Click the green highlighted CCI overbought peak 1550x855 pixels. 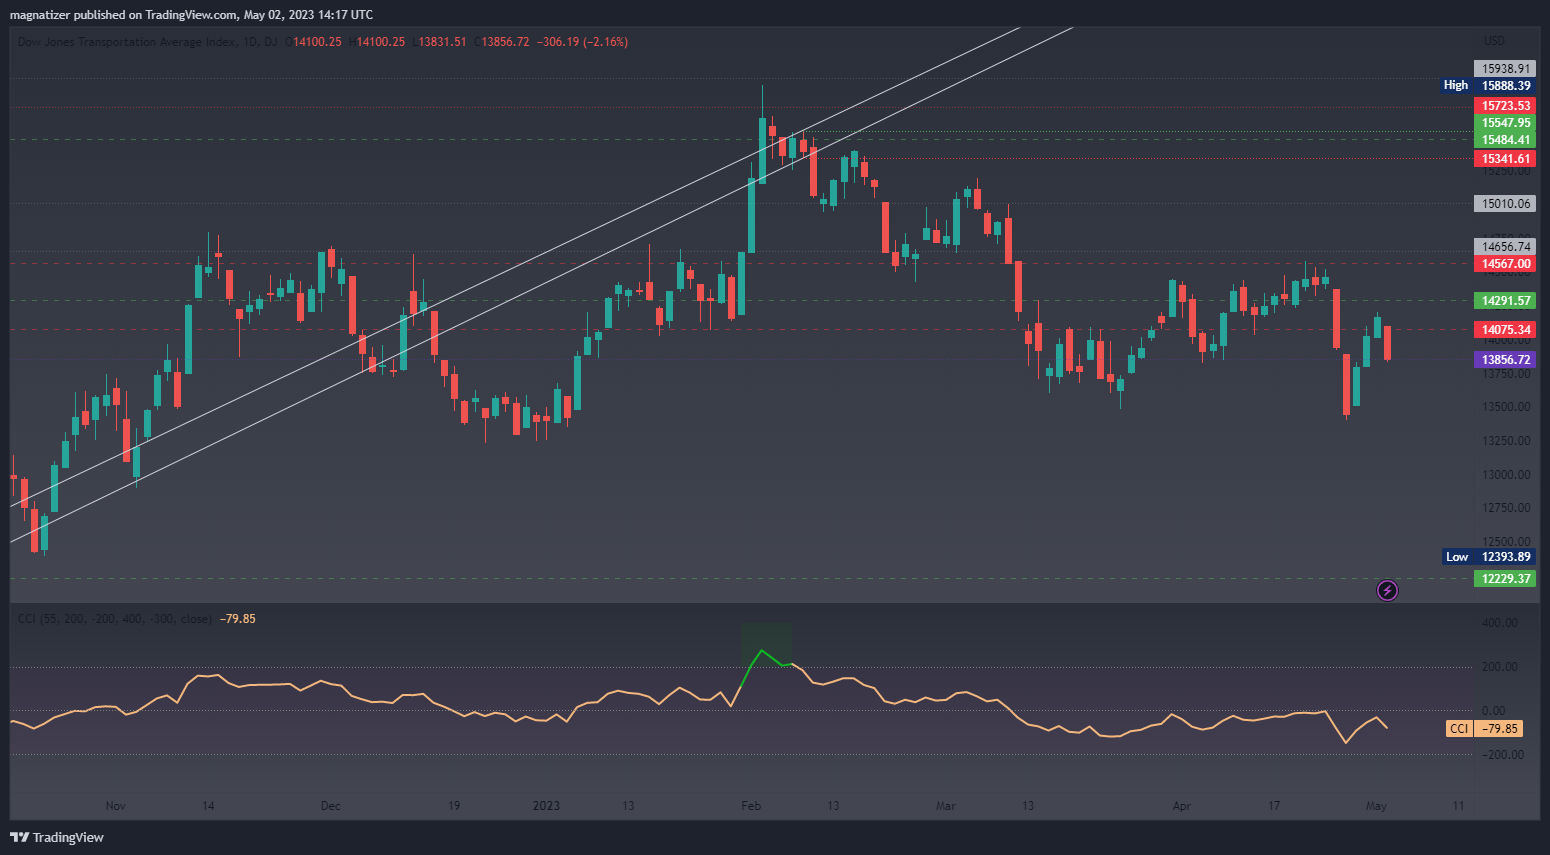coord(763,652)
